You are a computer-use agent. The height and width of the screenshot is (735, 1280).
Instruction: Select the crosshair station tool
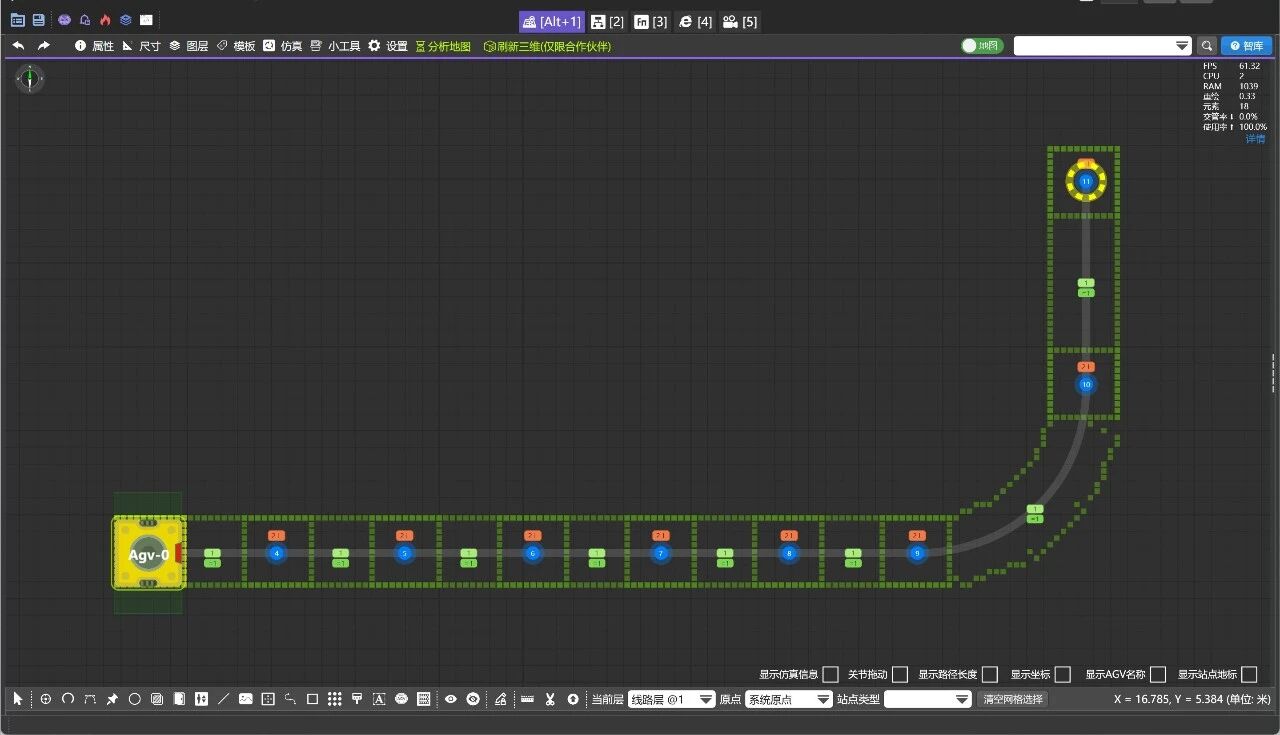point(45,699)
